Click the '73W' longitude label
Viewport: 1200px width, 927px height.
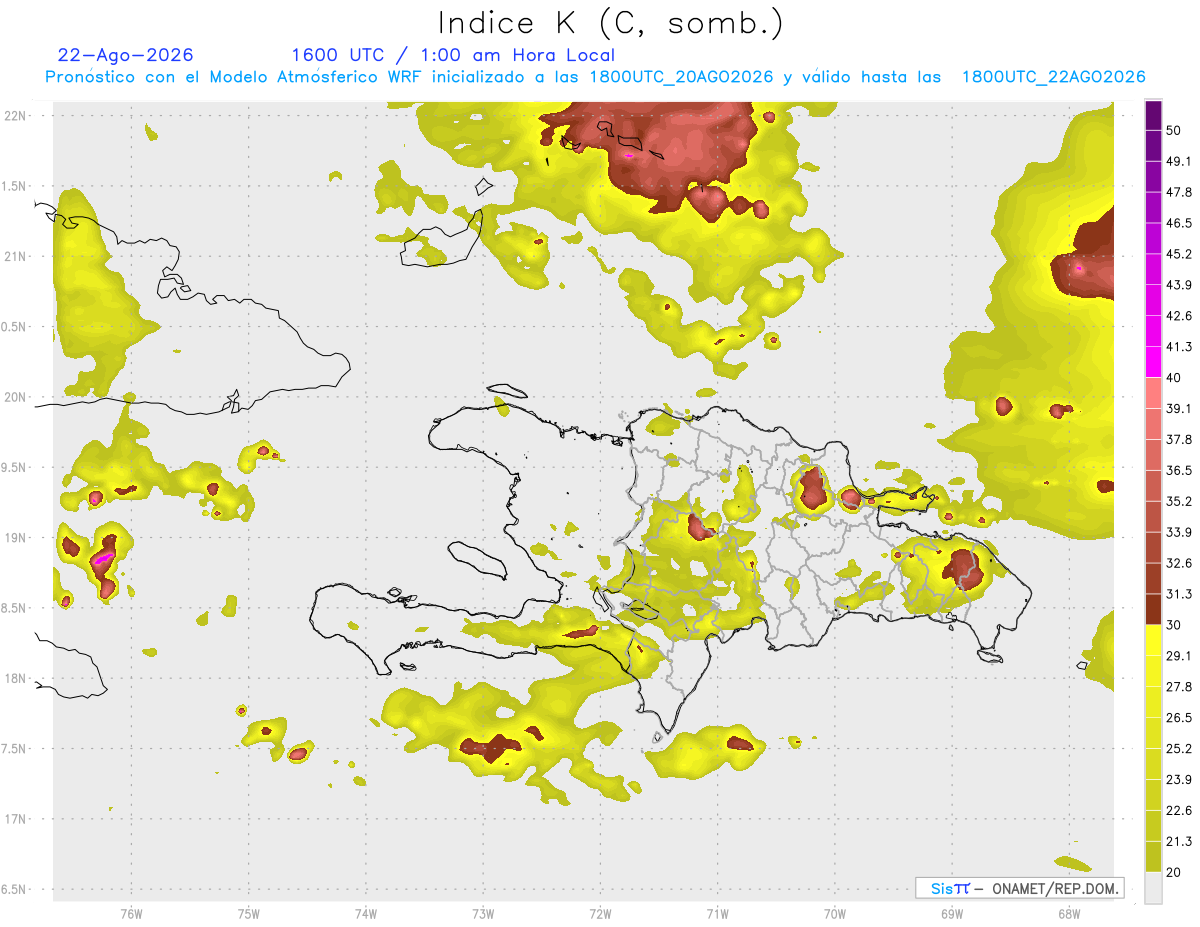(483, 913)
